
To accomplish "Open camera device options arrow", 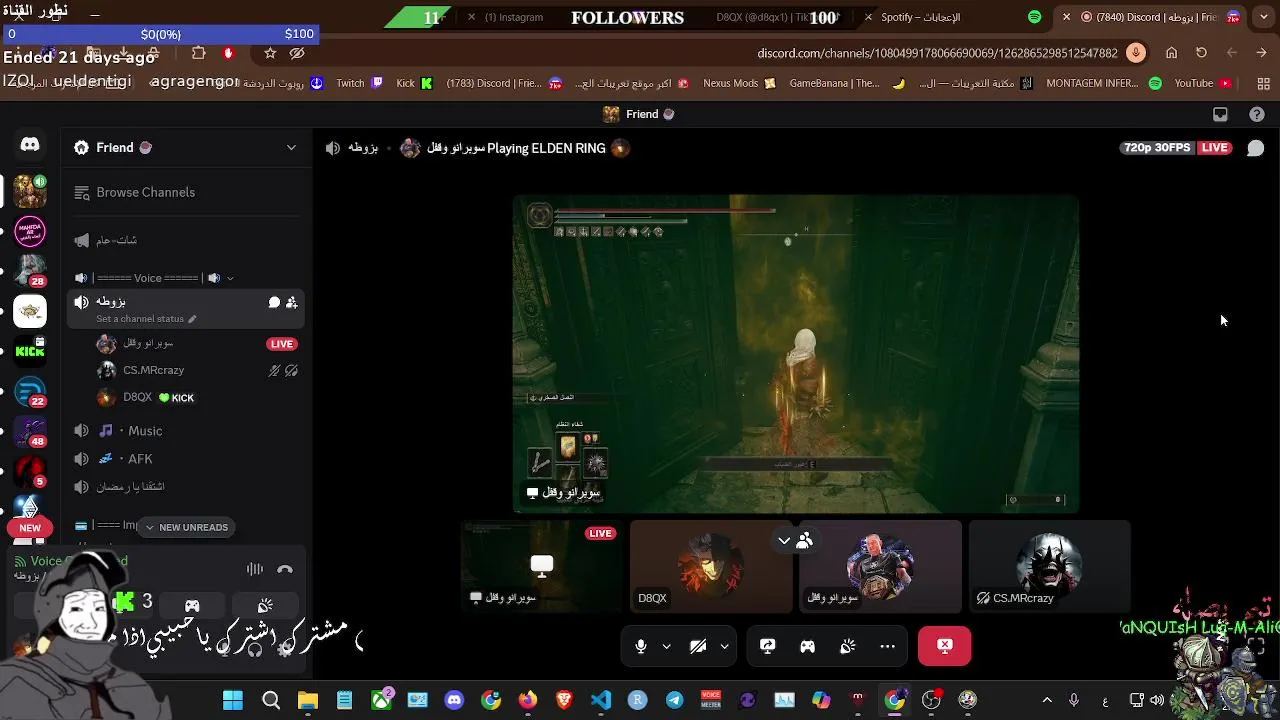I will [x=724, y=646].
